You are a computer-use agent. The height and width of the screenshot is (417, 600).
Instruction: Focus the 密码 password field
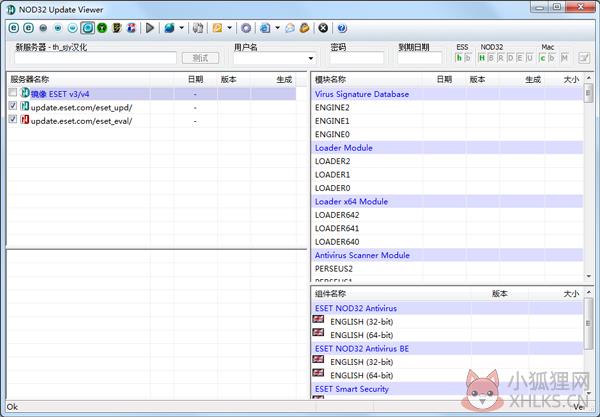point(357,58)
